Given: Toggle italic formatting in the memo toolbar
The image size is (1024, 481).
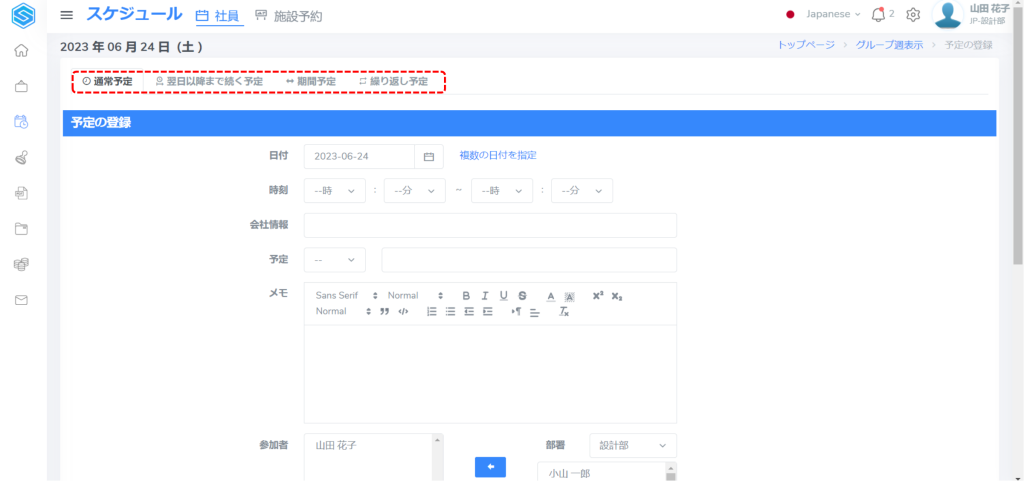Looking at the screenshot, I should point(485,296).
